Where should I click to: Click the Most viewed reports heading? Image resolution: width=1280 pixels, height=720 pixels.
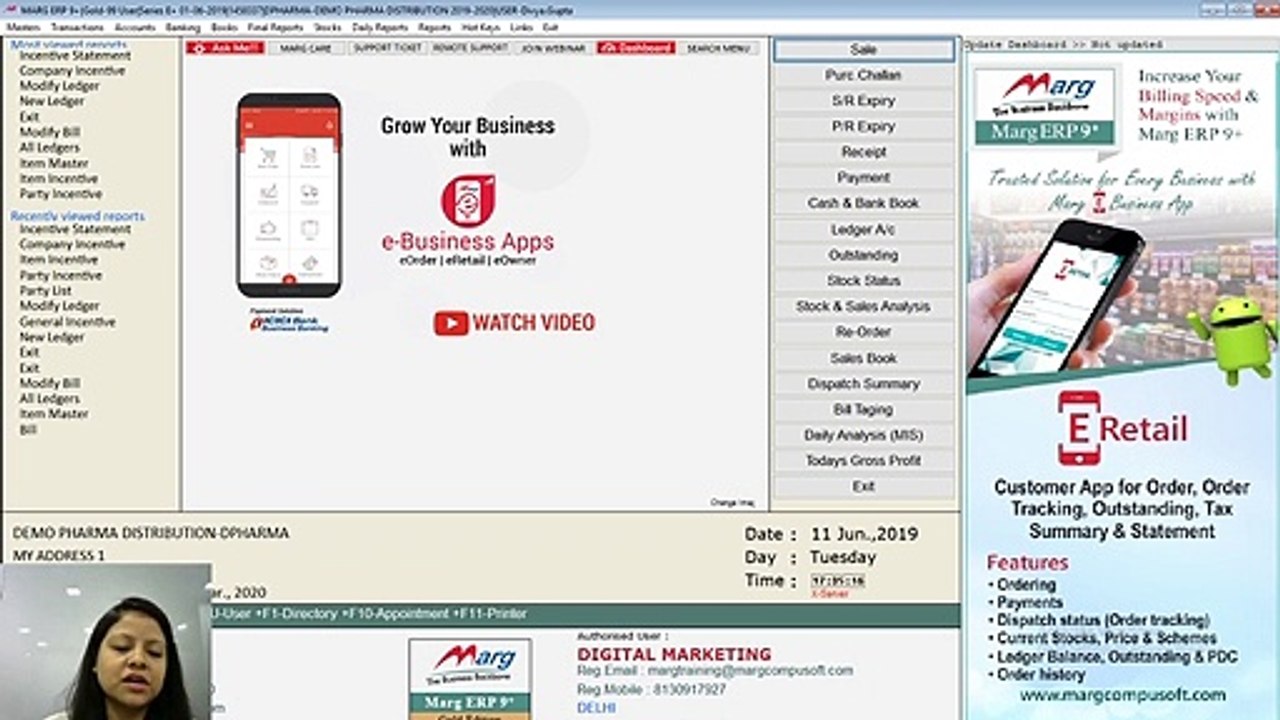69,45
